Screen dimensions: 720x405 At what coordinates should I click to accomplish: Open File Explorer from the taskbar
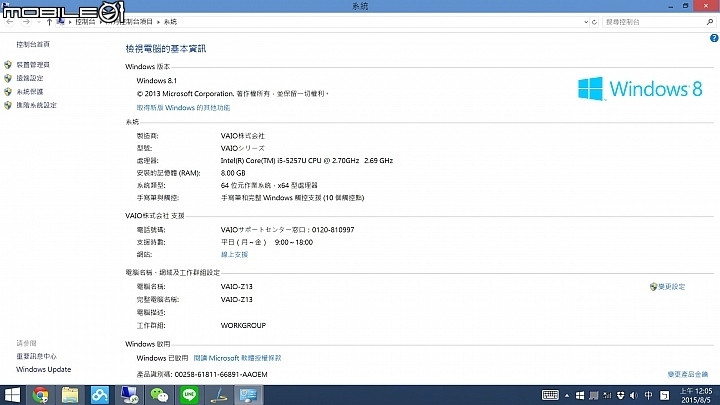70,395
